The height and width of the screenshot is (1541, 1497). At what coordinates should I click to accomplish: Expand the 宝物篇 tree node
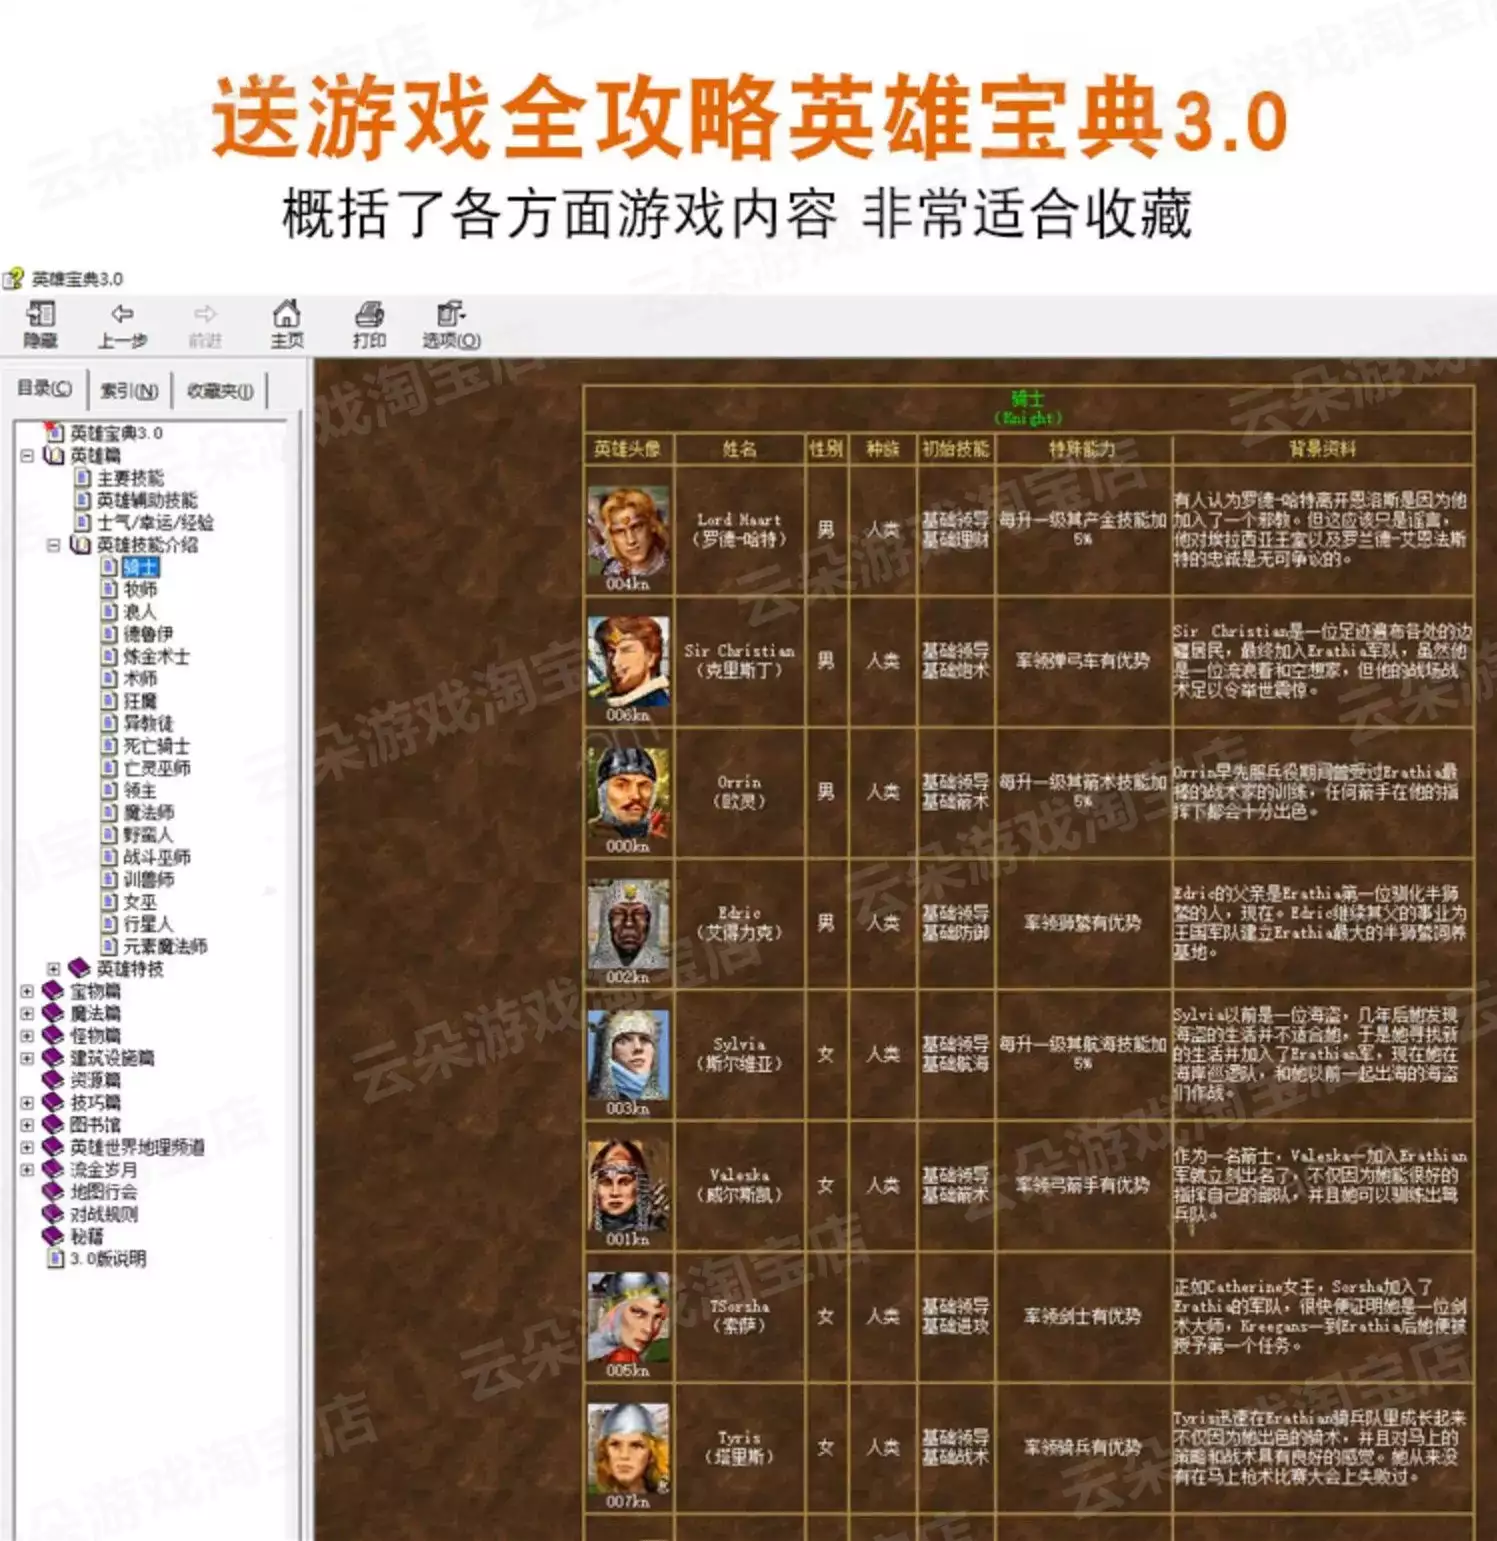point(27,992)
